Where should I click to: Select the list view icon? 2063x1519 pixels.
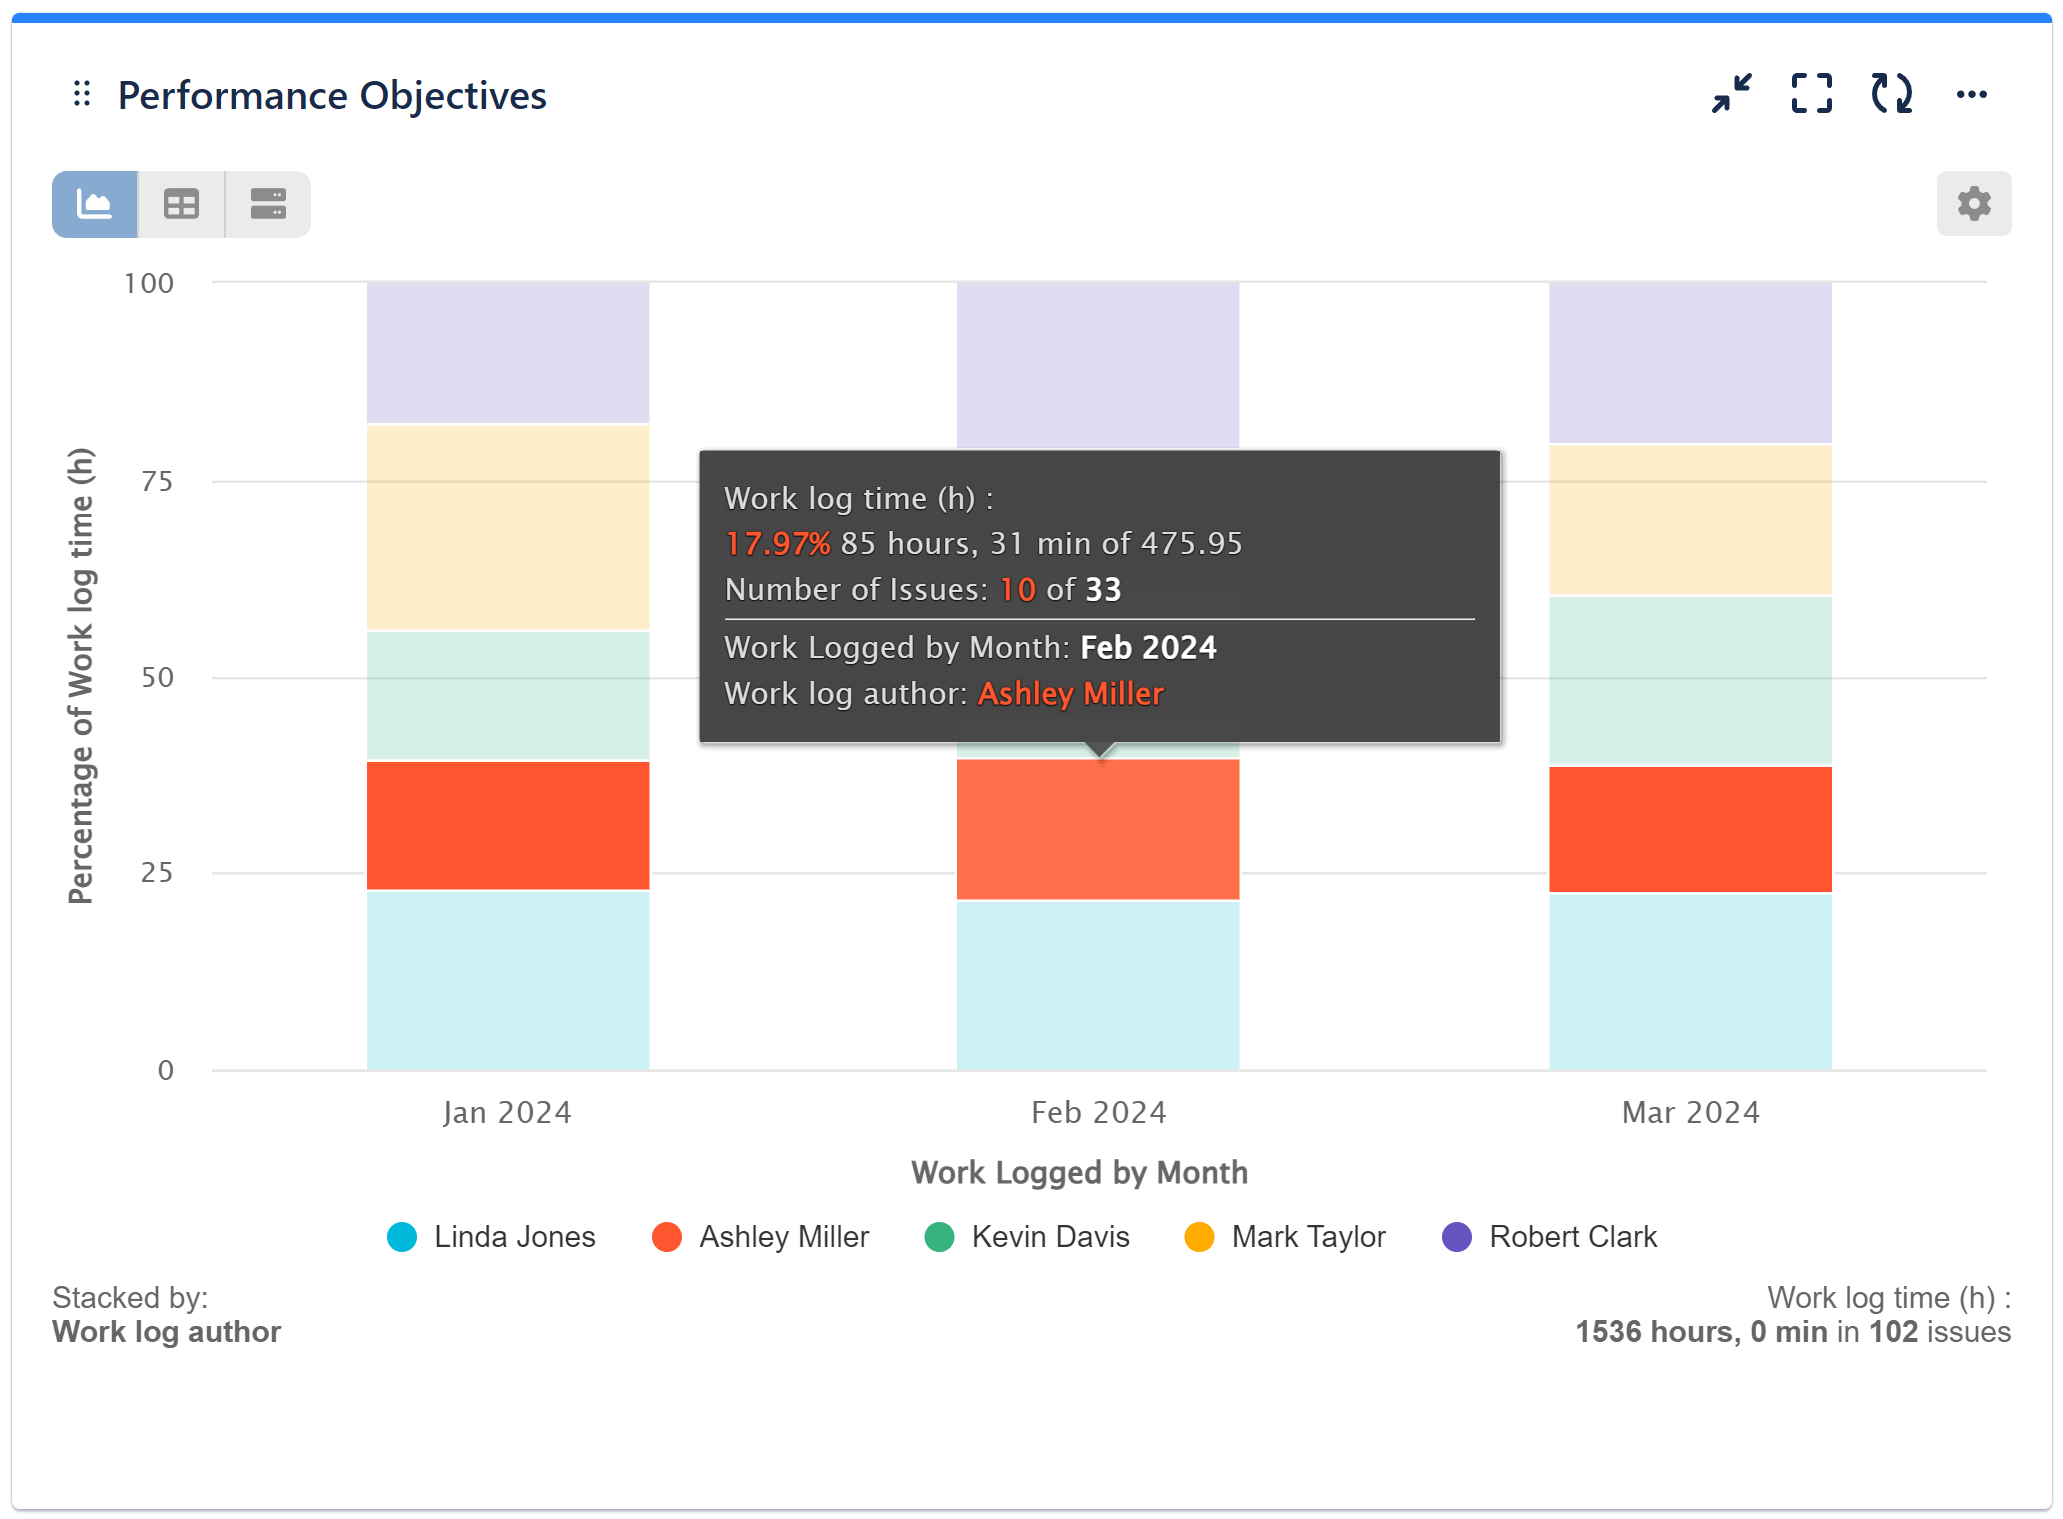tap(267, 203)
